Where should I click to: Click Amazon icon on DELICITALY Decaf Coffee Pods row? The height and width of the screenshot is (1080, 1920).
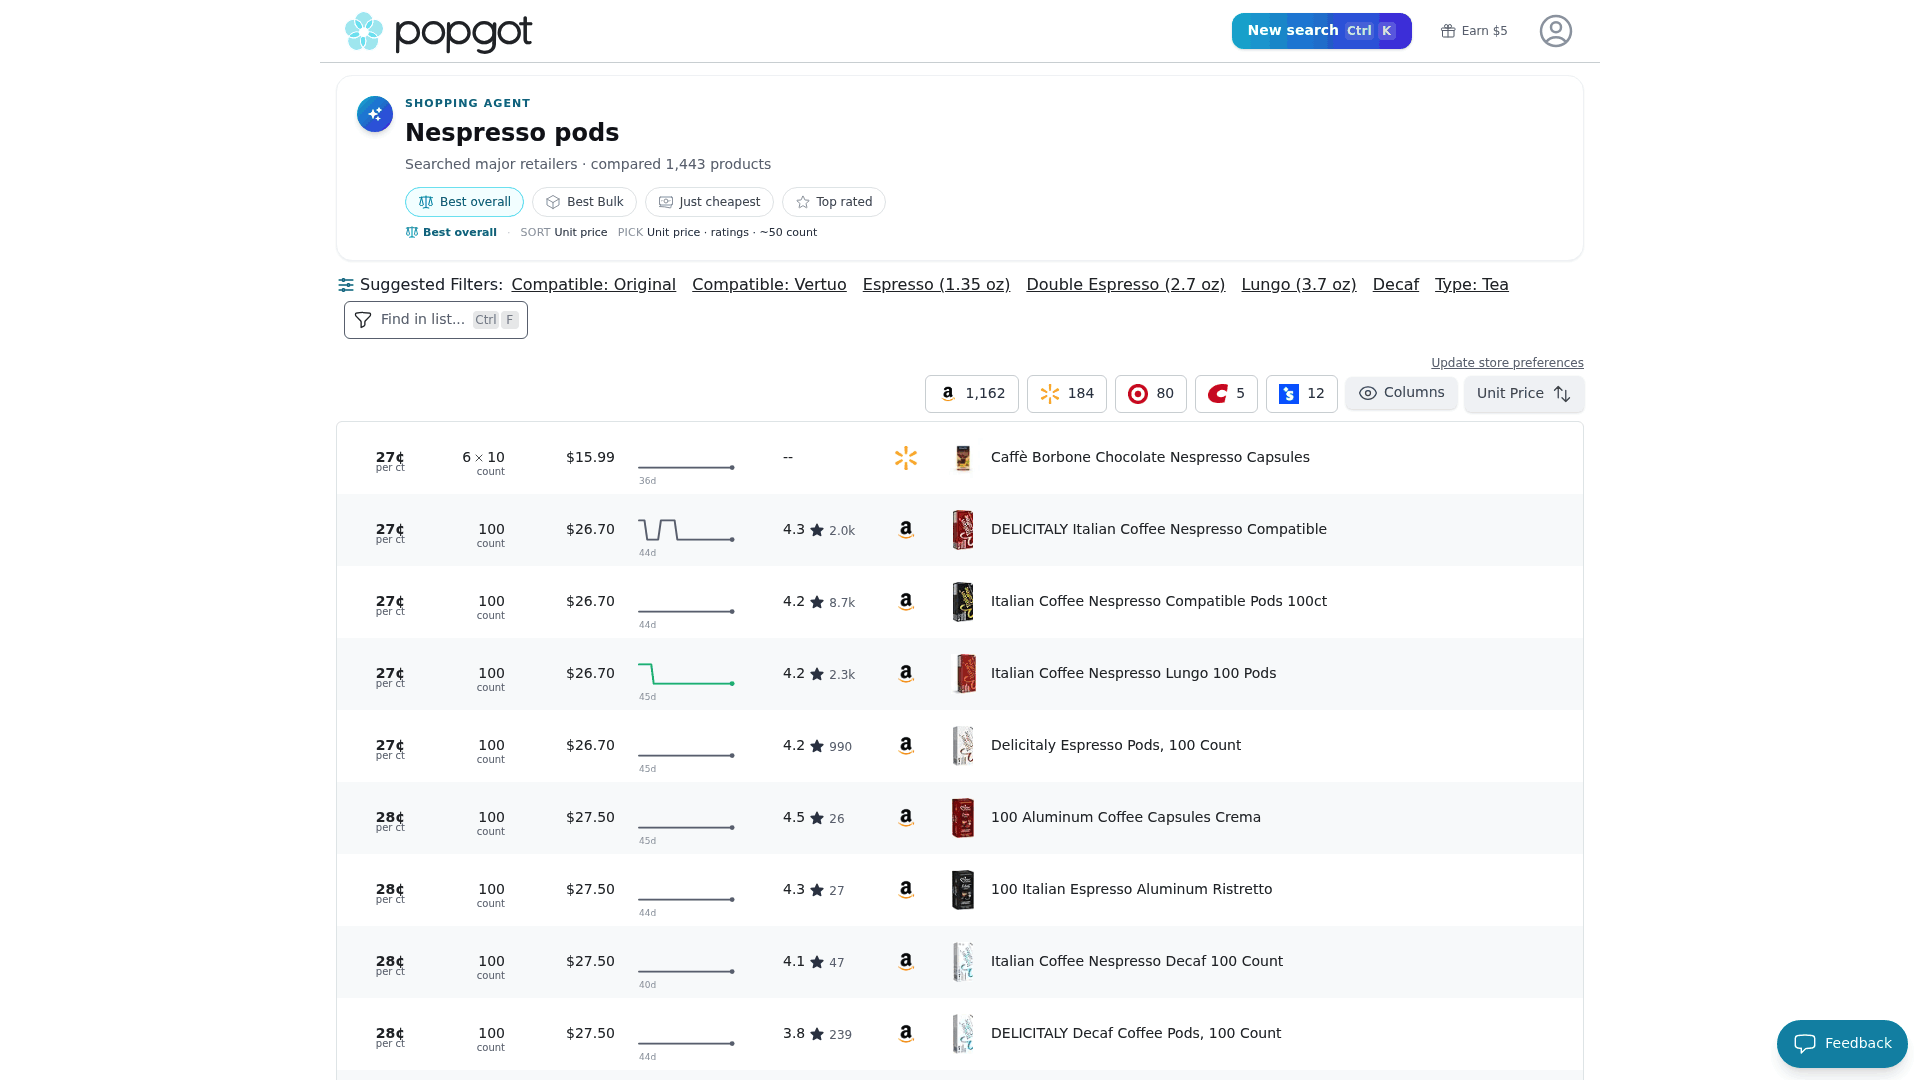(x=906, y=1034)
